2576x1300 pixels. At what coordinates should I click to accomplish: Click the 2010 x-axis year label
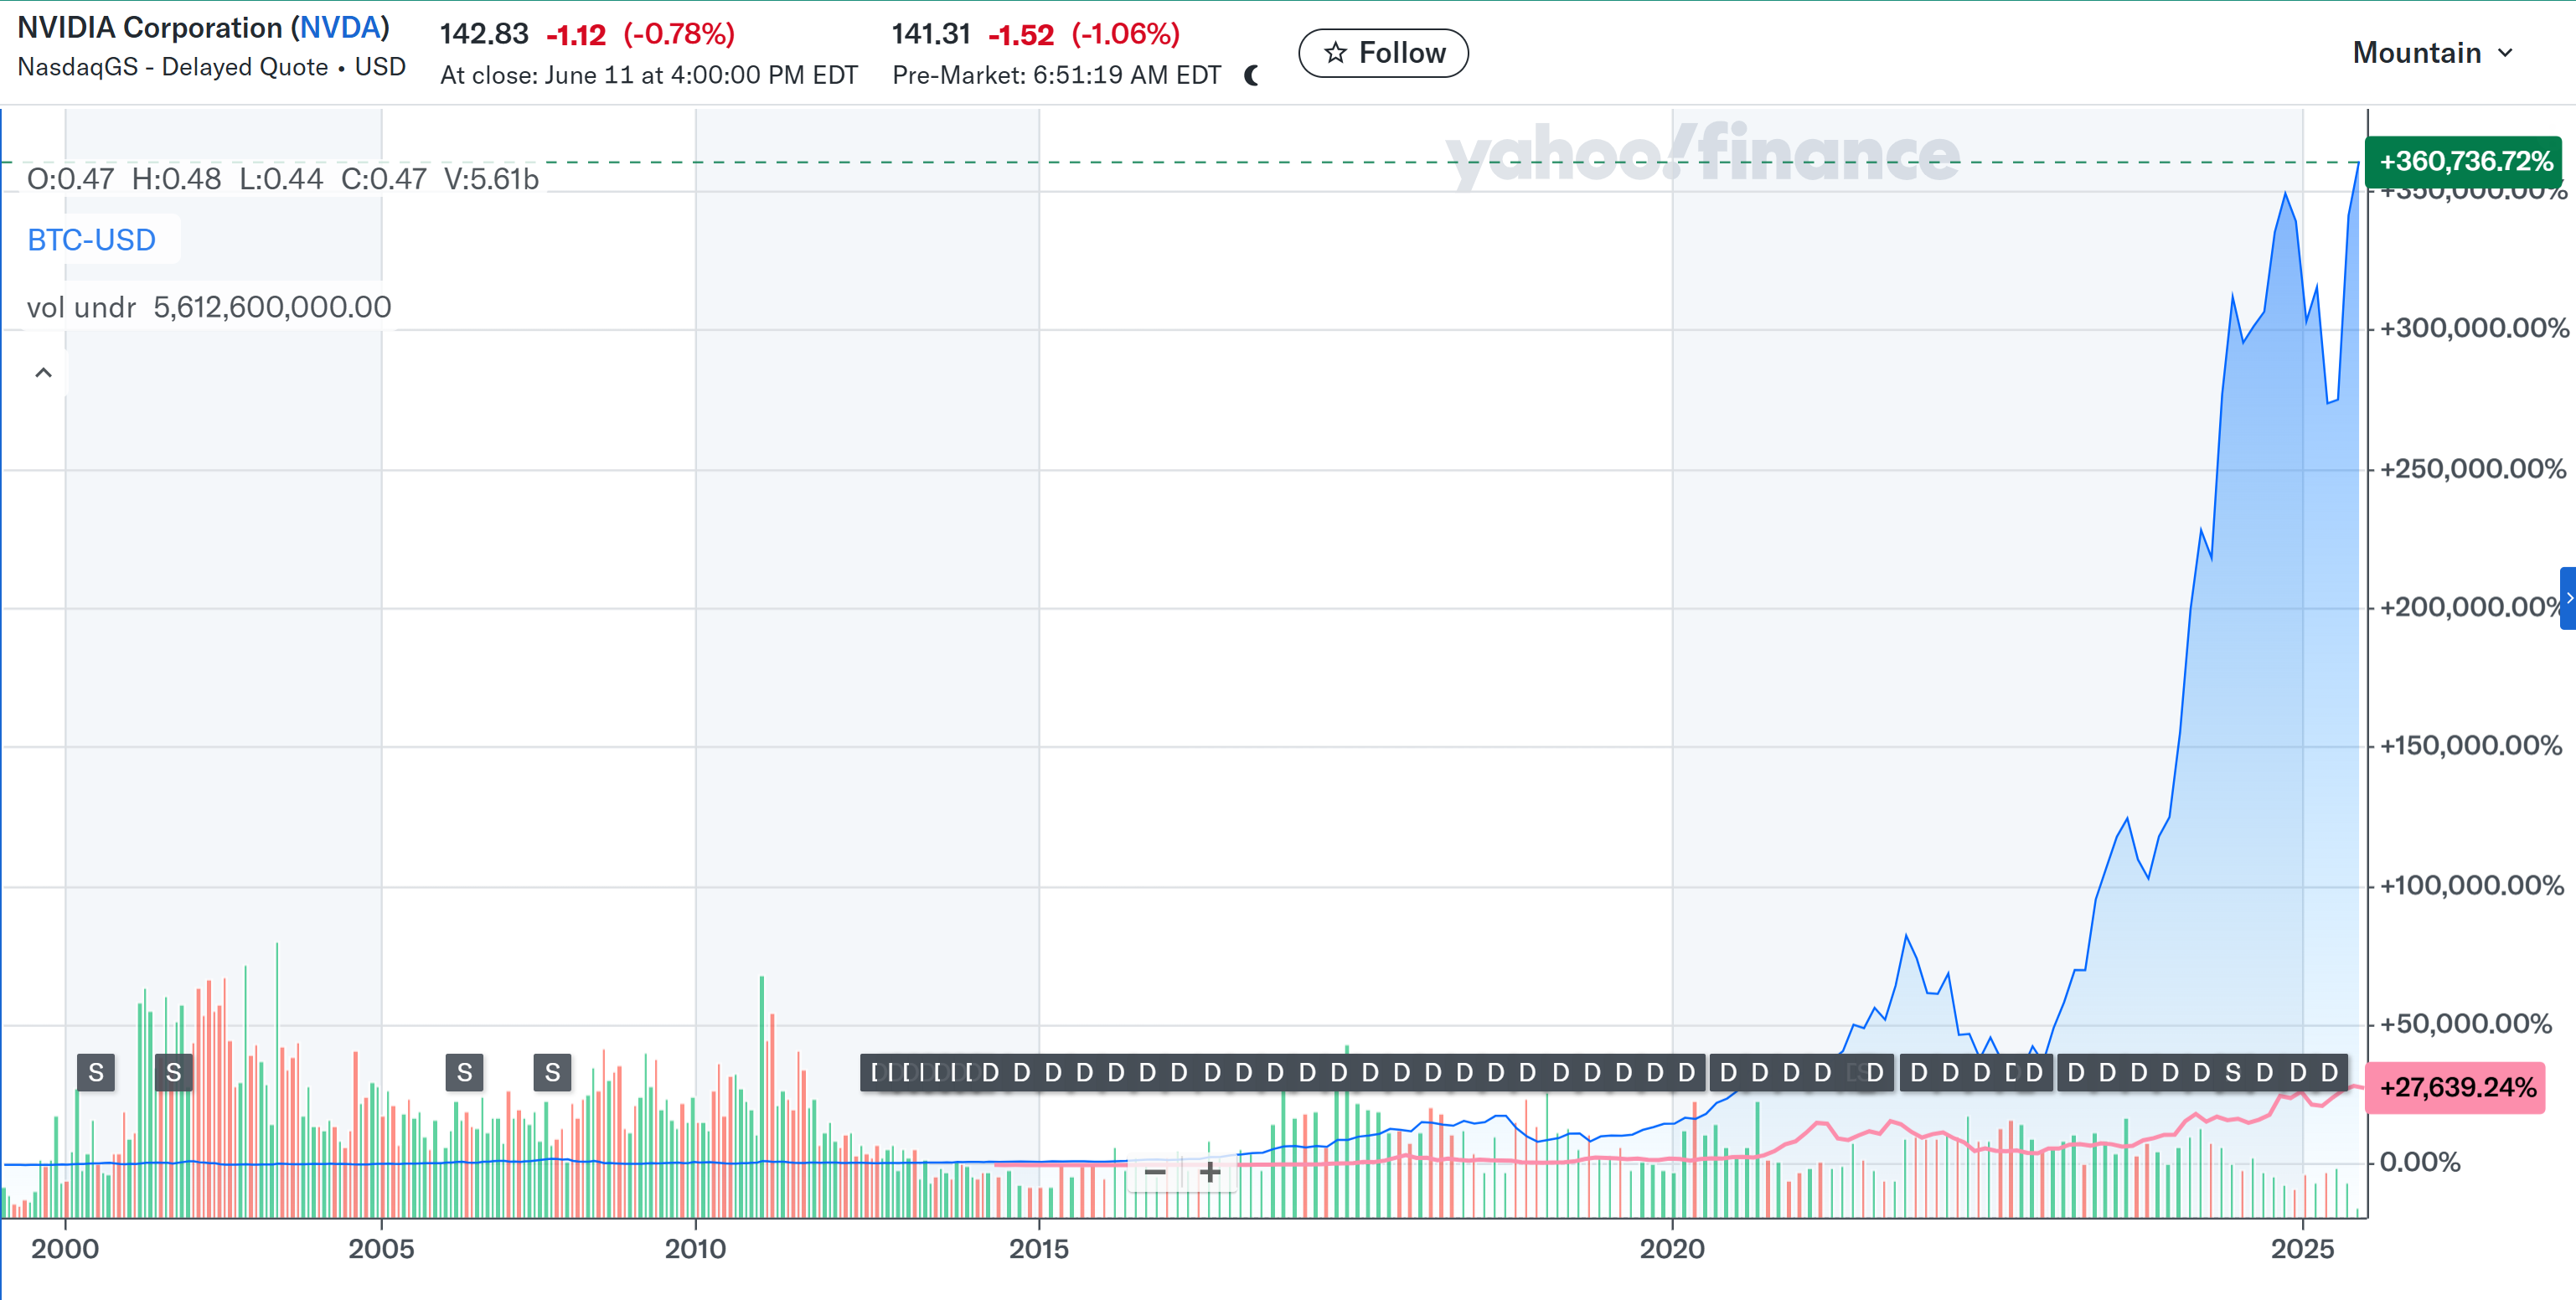click(x=696, y=1249)
